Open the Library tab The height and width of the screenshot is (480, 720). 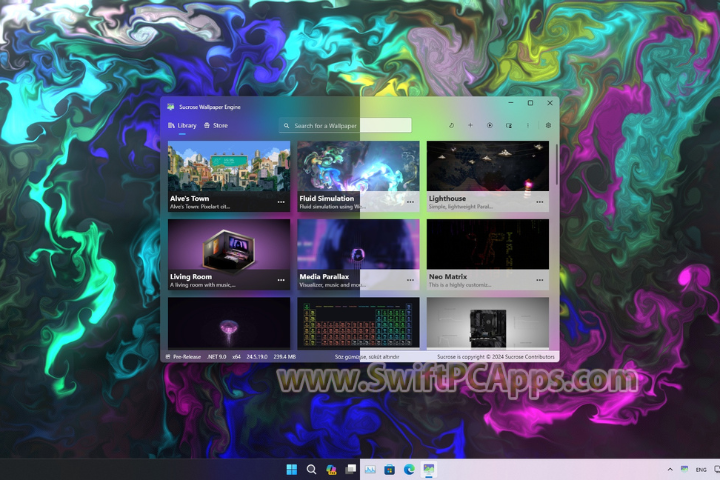tap(182, 125)
